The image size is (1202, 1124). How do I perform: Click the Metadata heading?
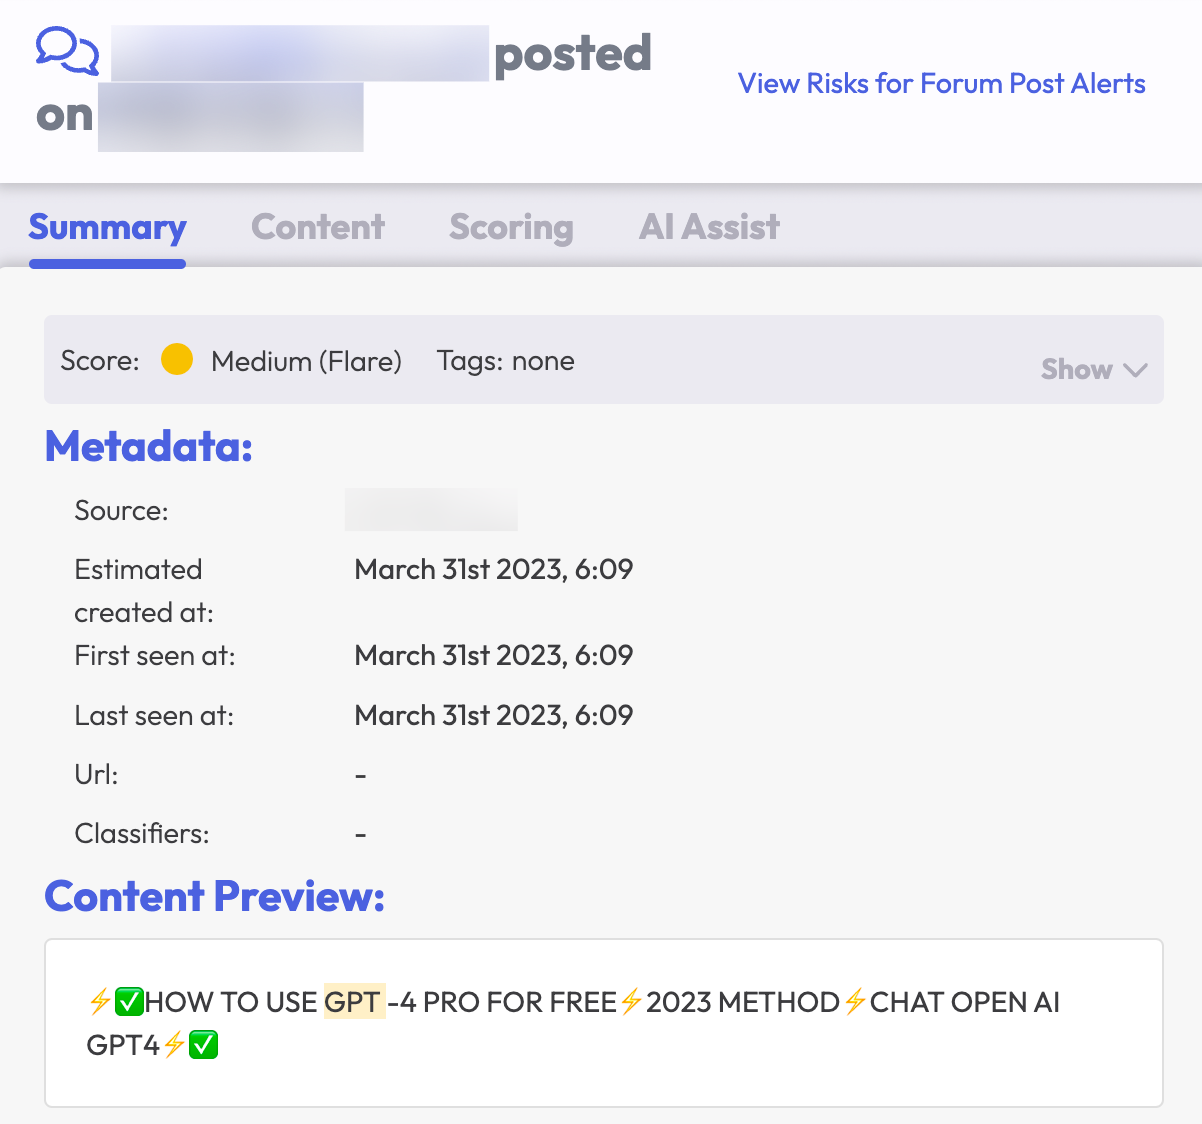[x=148, y=446]
